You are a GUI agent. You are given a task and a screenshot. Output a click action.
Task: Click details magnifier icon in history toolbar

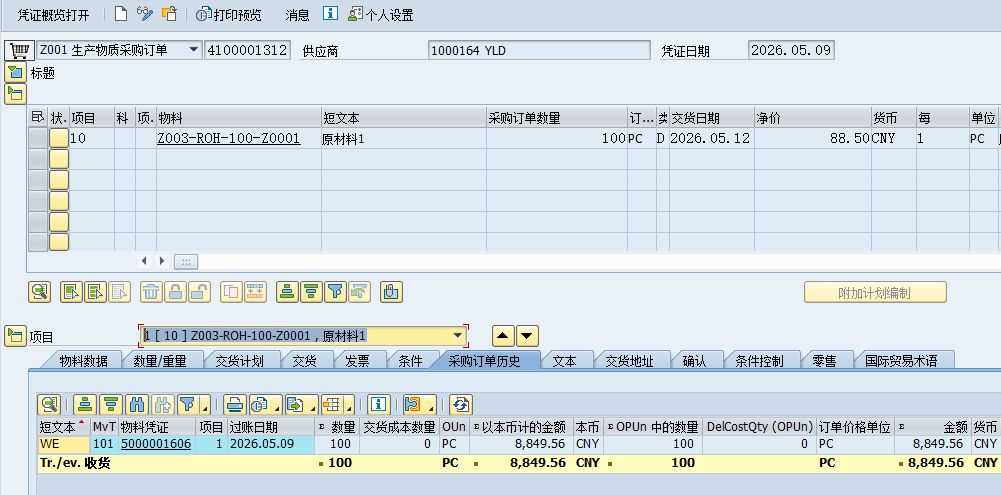click(x=49, y=404)
